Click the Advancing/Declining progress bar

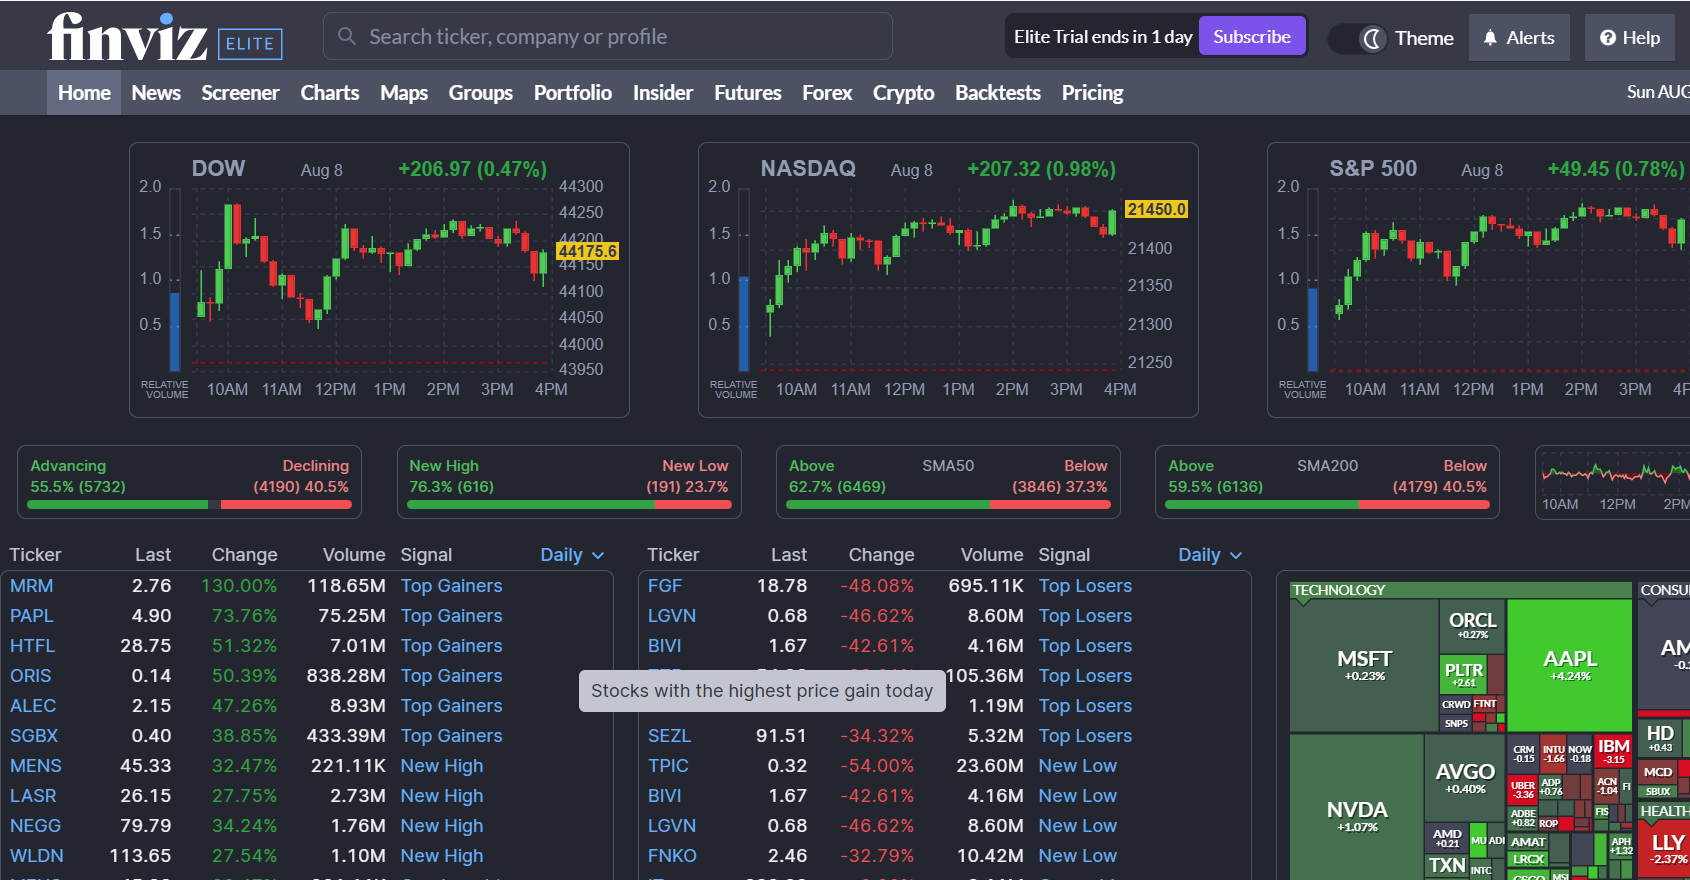tap(189, 505)
